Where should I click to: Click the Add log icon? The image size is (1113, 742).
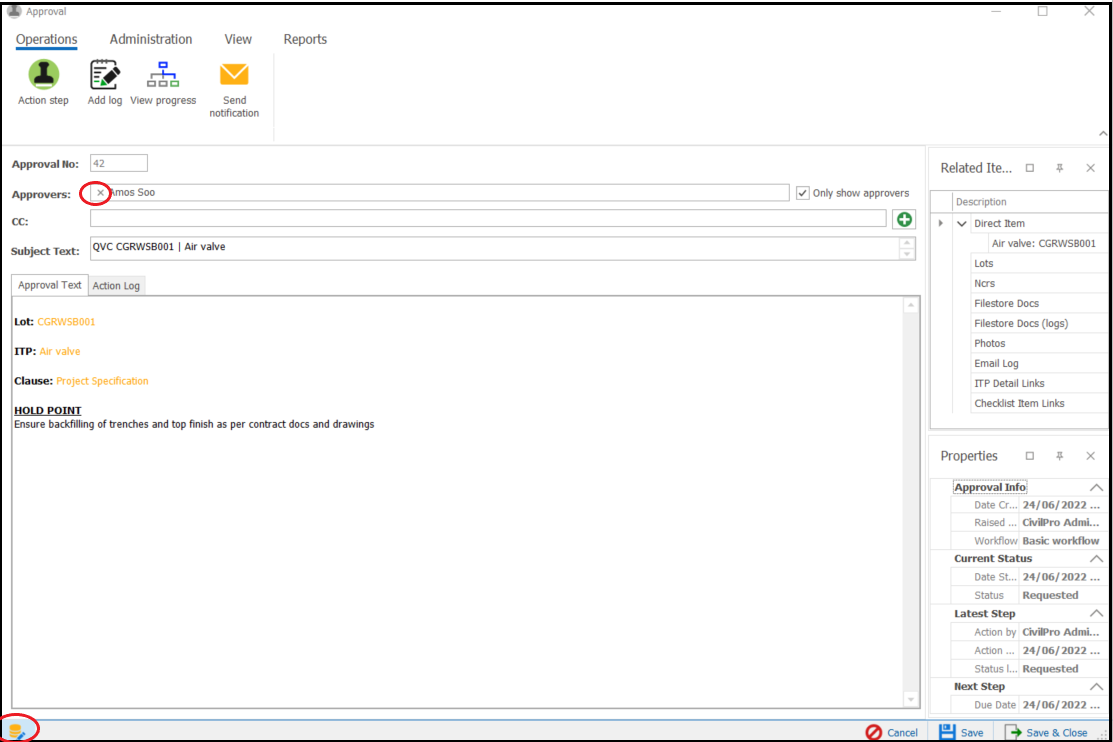point(104,76)
